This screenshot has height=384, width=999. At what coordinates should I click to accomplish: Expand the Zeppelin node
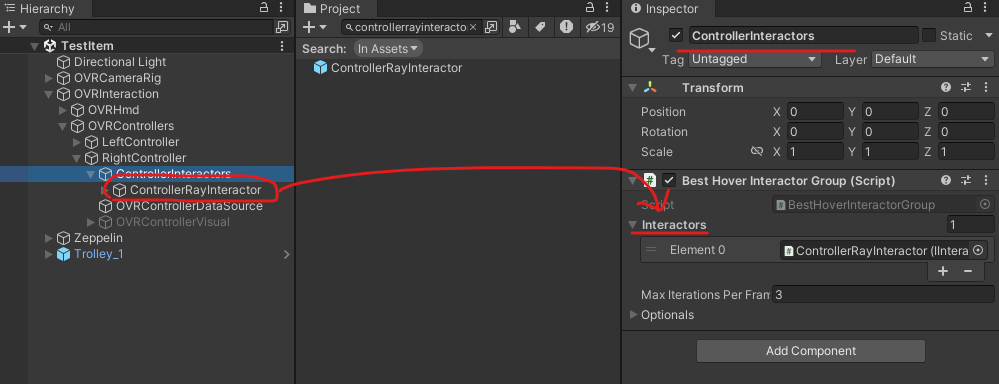tap(48, 238)
